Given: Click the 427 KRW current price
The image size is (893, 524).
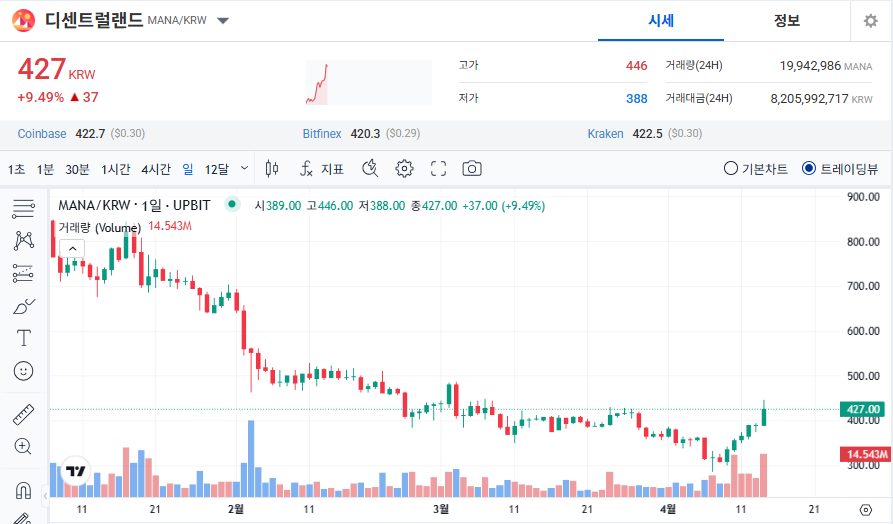Looking at the screenshot, I should pyautogui.click(x=56, y=69).
